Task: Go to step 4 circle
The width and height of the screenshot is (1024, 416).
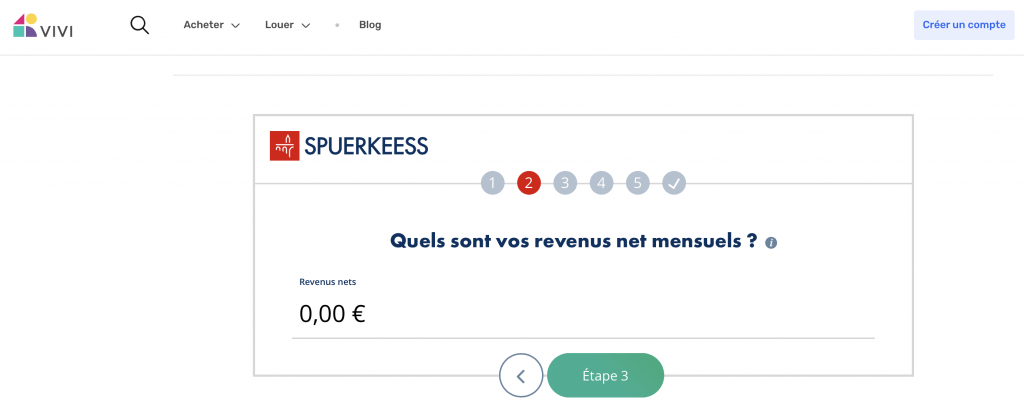Action: point(602,183)
